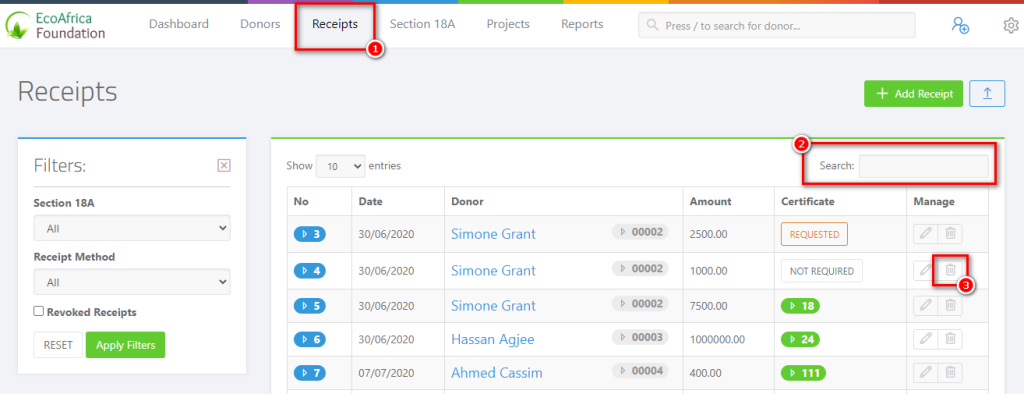Open Simone Grant link in receipt 4 row
1024x394 pixels.
(x=493, y=271)
